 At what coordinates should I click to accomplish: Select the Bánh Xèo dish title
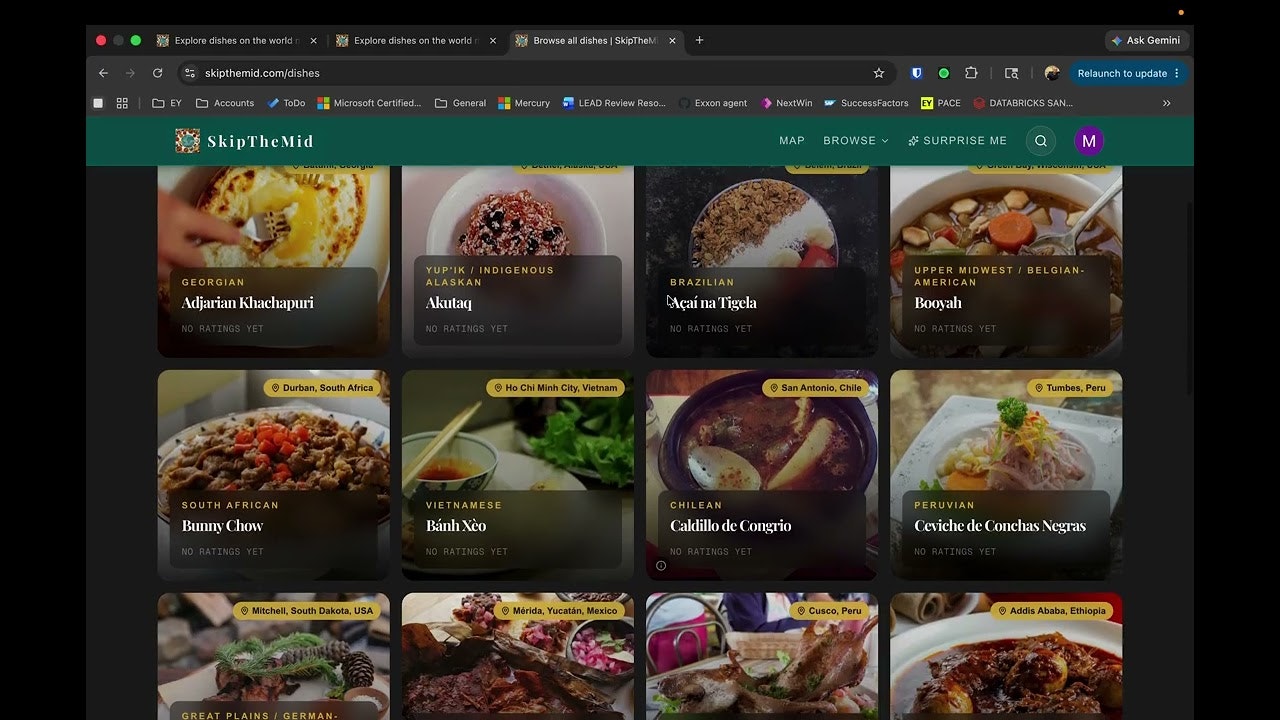[x=456, y=526]
